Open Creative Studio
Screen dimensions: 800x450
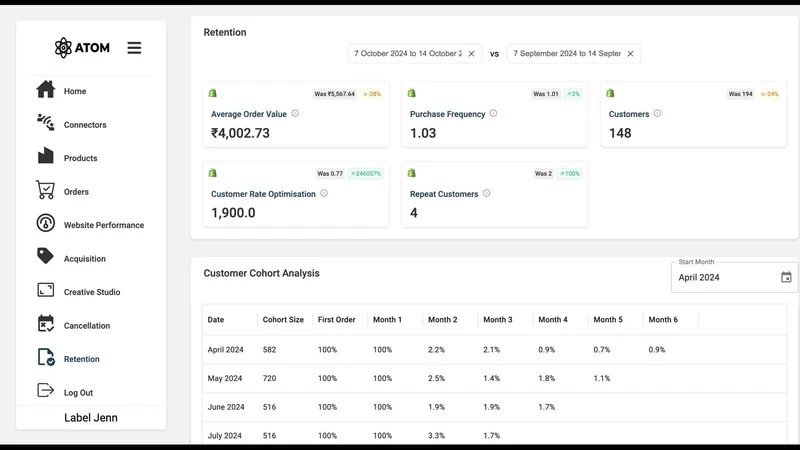coord(91,292)
